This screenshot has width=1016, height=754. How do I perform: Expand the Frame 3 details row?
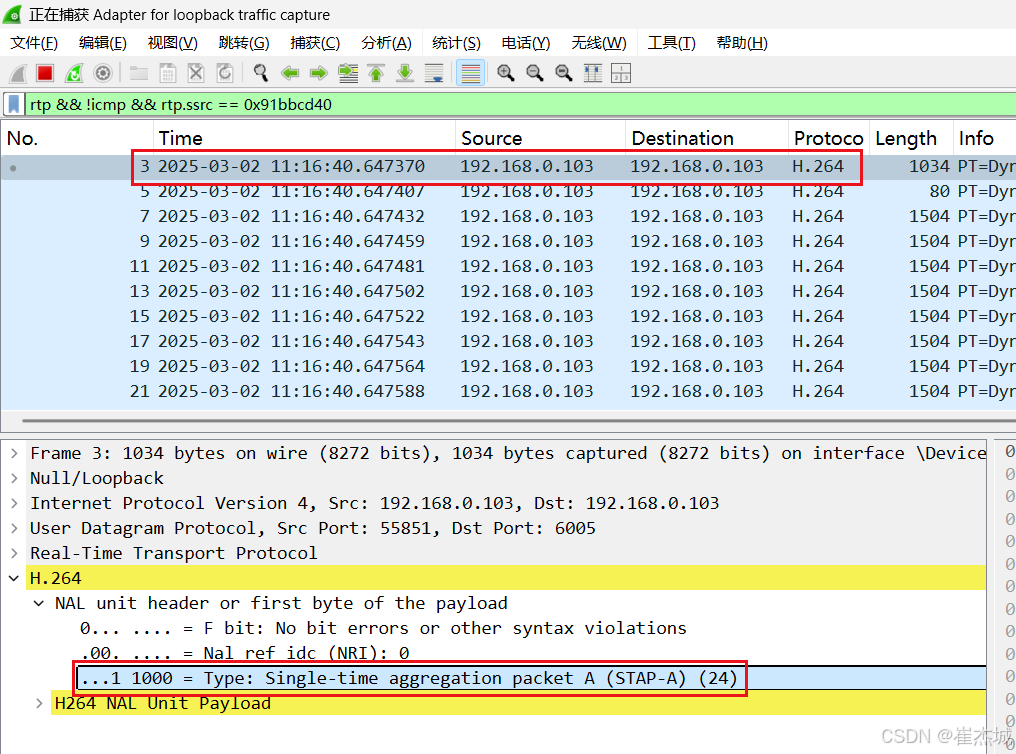coord(14,453)
